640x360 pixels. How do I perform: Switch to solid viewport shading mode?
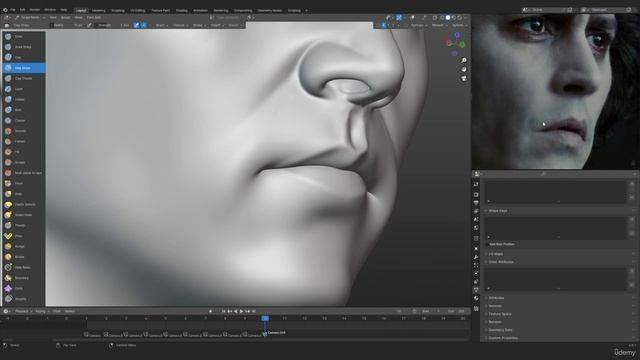pyautogui.click(x=448, y=18)
